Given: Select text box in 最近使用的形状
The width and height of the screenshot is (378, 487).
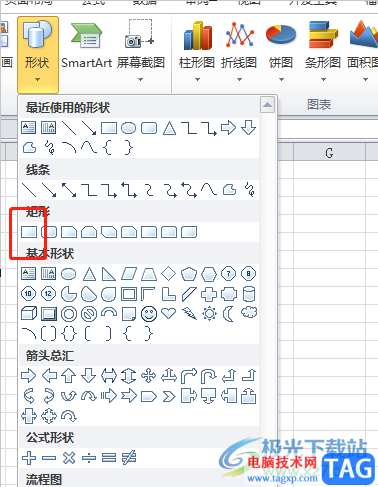Looking at the screenshot, I should click(29, 127).
